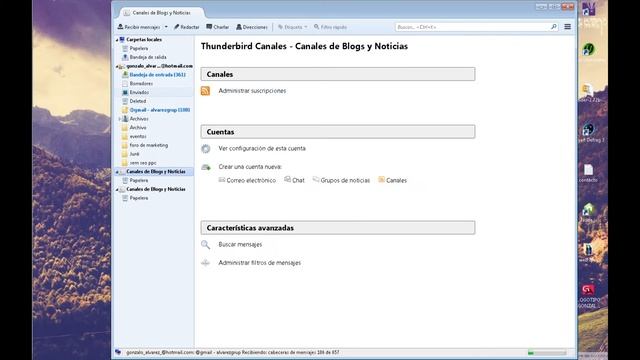Click the Administrar filtros icon
The height and width of the screenshot is (360, 640).
pos(205,263)
